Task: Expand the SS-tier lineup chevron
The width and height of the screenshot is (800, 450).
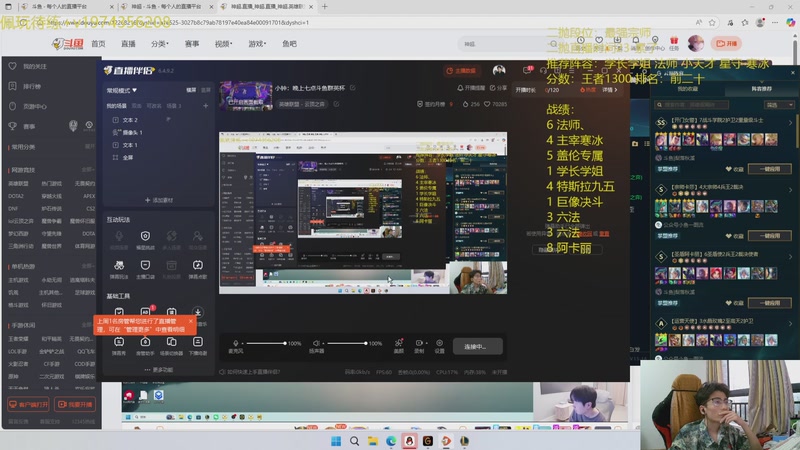Action: click(x=790, y=123)
